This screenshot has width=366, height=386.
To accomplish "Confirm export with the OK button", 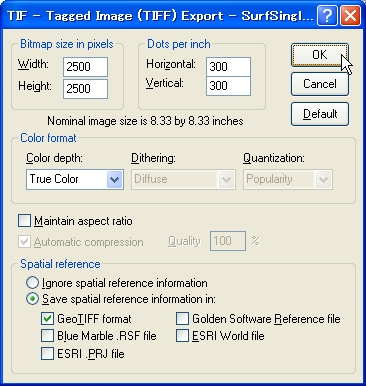I will point(320,55).
